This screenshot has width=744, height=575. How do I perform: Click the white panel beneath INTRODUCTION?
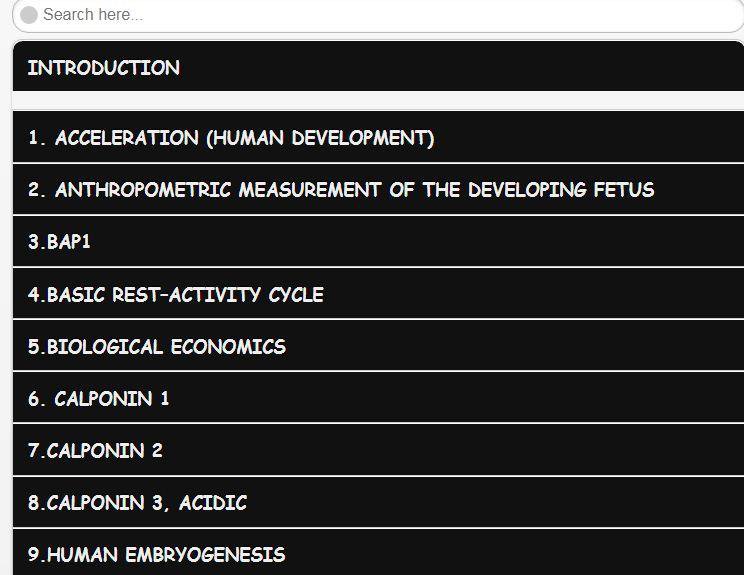coord(378,100)
